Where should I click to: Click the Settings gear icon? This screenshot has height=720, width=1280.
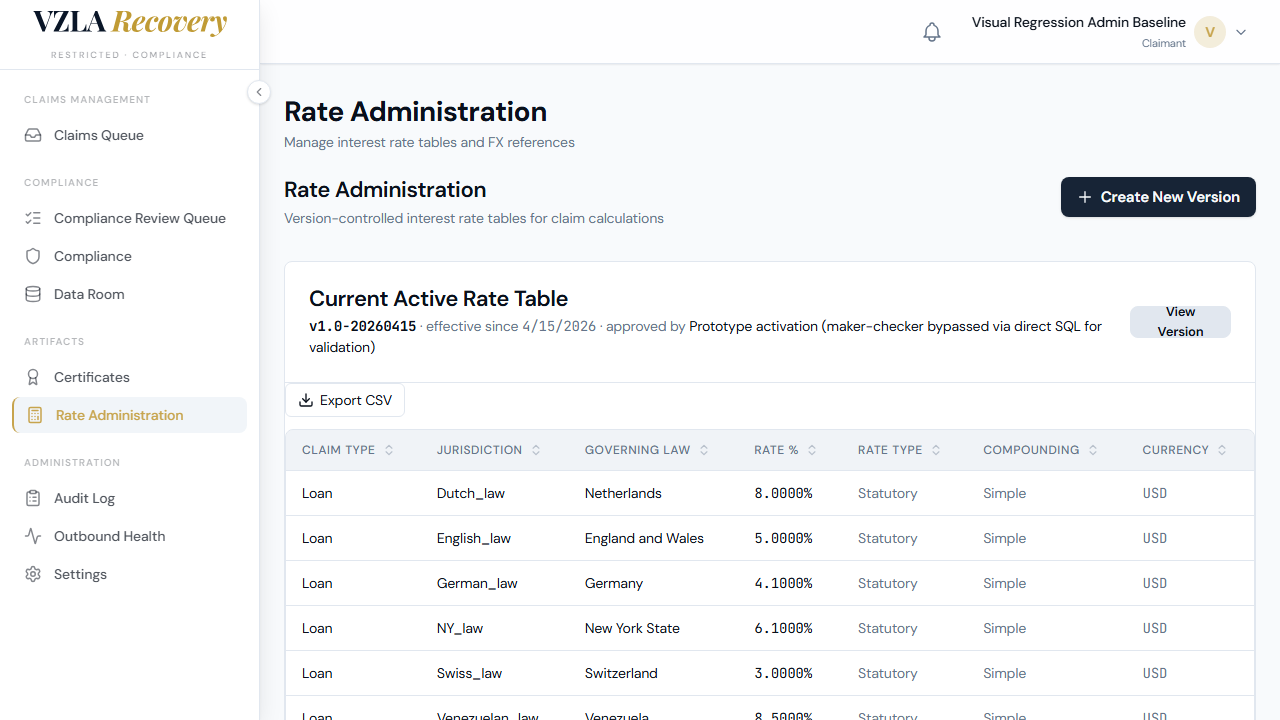point(33,574)
